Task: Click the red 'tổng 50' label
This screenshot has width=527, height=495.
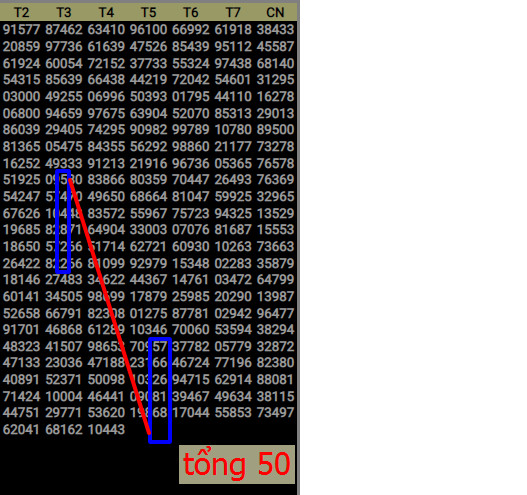Action: (x=237, y=464)
